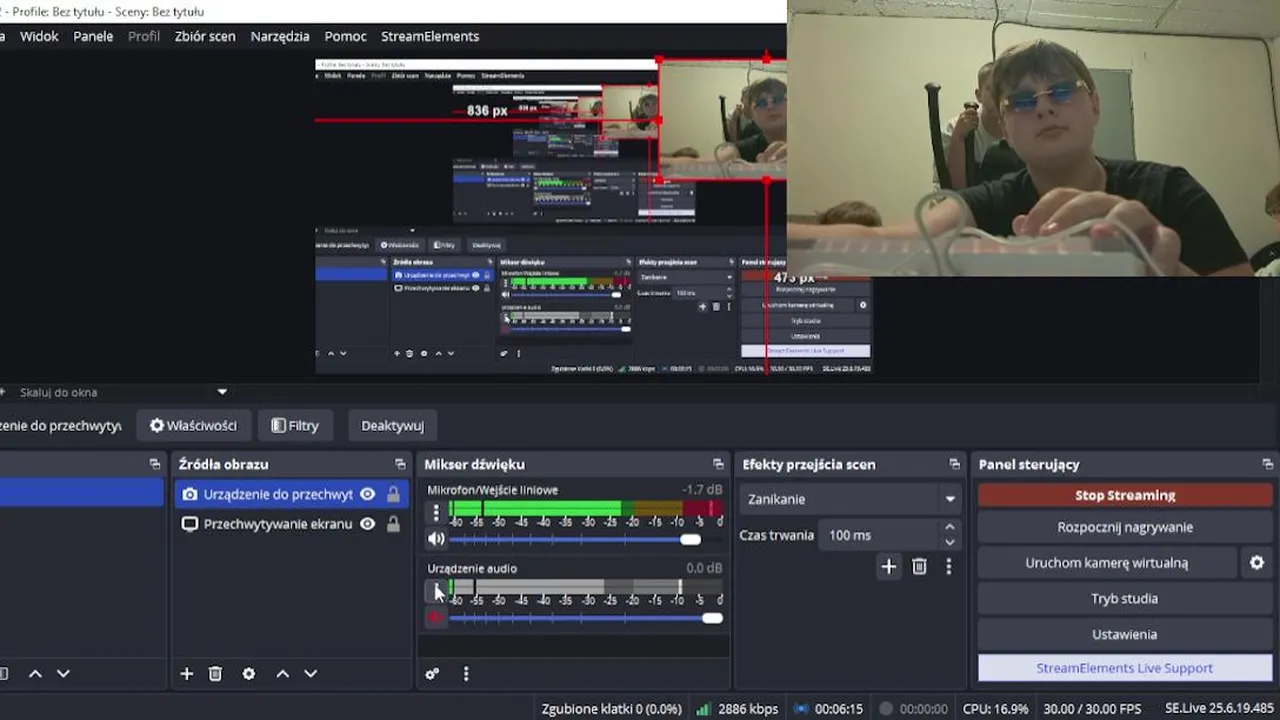Viewport: 1280px width, 720px height.
Task: Undock the Efekty przejścia scen panel
Action: tap(954, 464)
